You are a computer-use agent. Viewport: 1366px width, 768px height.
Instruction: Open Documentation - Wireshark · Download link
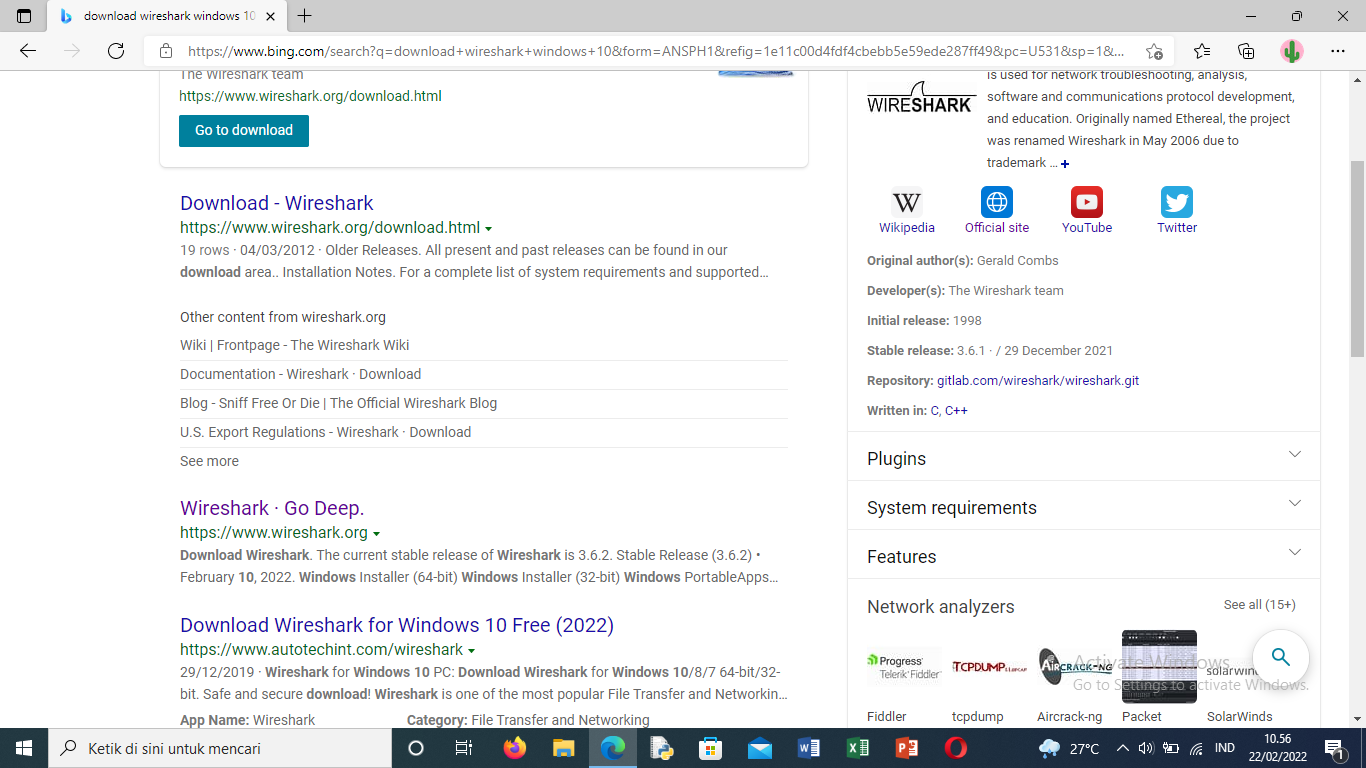pyautogui.click(x=300, y=374)
